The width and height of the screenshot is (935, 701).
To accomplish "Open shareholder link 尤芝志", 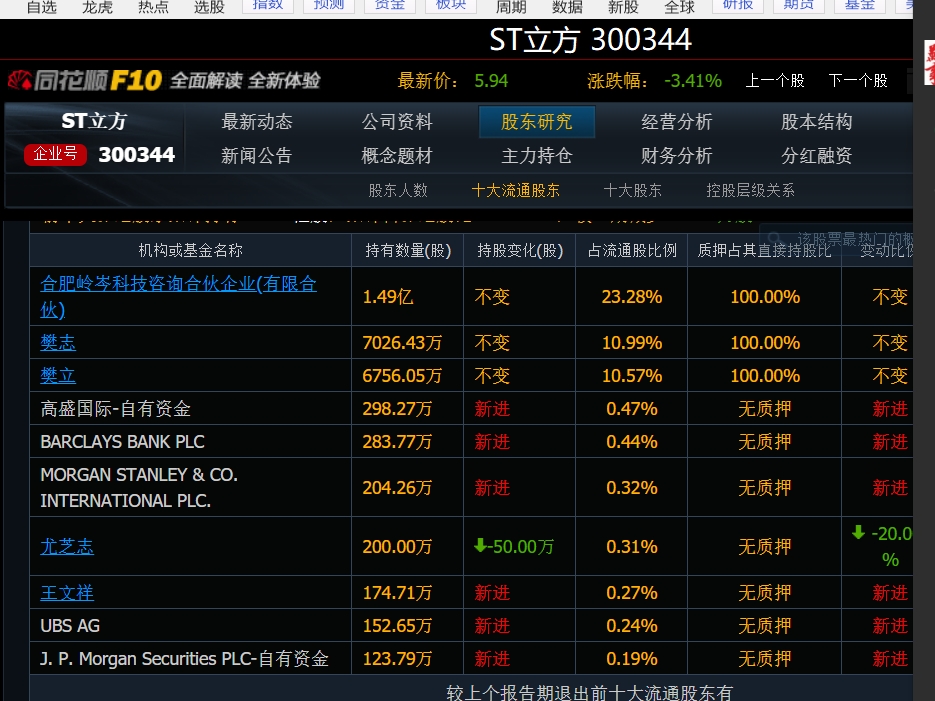I will [67, 546].
